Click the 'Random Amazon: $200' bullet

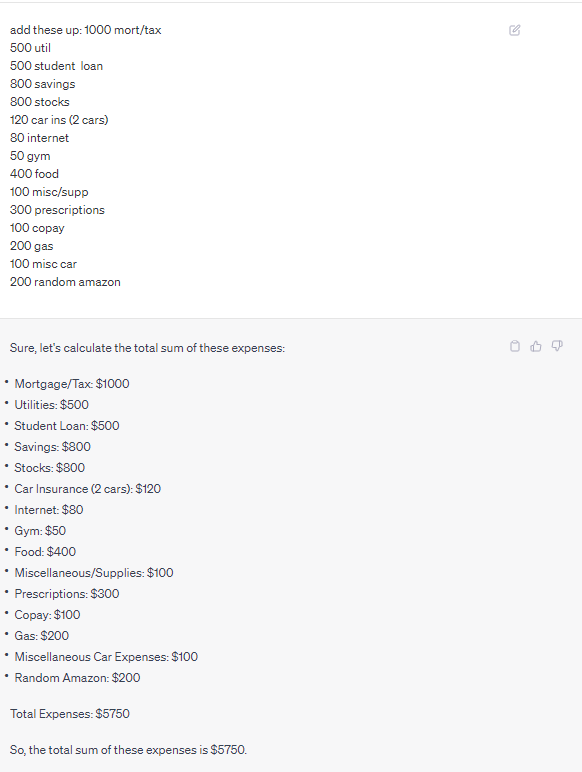click(x=77, y=677)
